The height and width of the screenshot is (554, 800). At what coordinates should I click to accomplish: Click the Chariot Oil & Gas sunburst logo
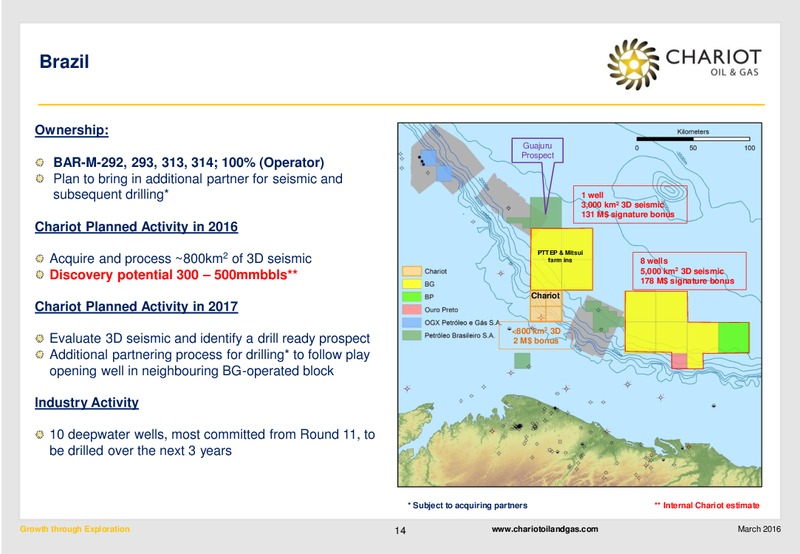[x=633, y=64]
